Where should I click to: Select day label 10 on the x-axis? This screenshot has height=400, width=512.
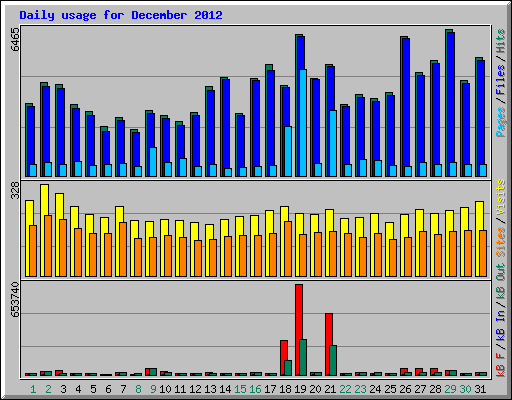coord(165,389)
